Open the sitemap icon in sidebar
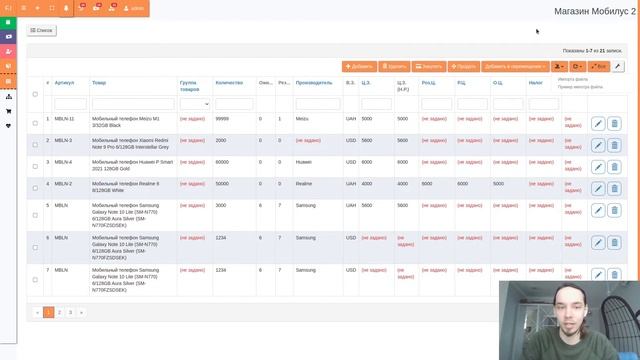 coord(8,97)
